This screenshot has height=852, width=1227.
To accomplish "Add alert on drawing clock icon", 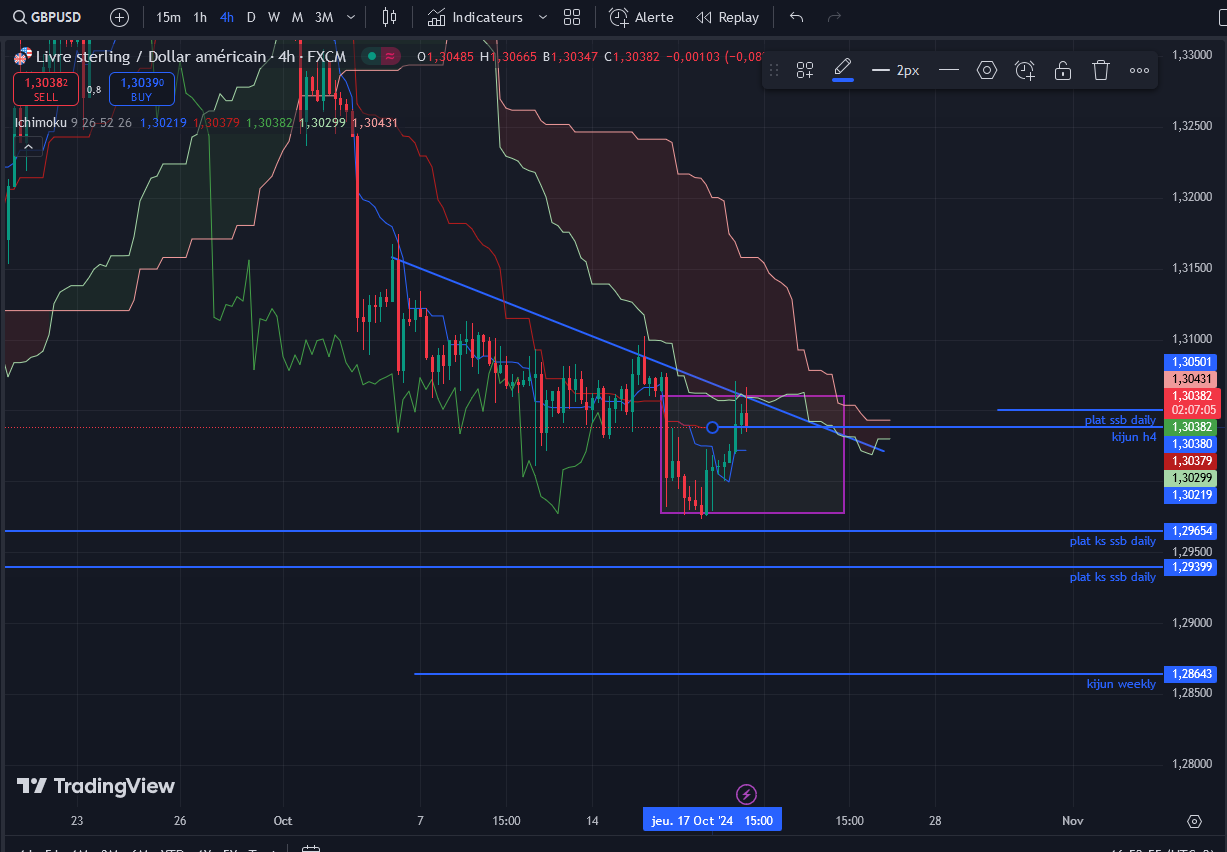I will [x=1025, y=70].
